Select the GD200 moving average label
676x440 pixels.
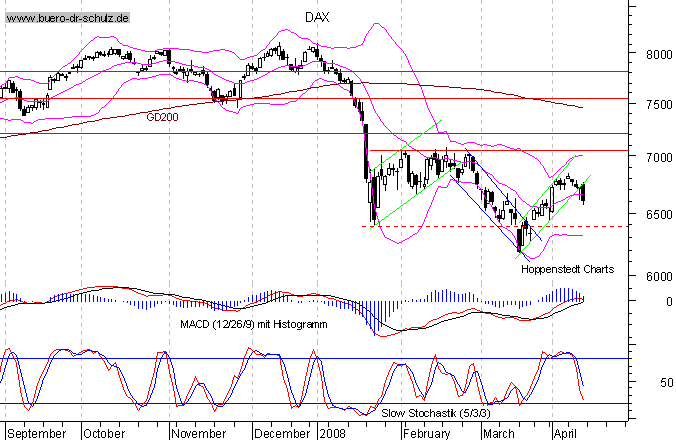click(164, 117)
